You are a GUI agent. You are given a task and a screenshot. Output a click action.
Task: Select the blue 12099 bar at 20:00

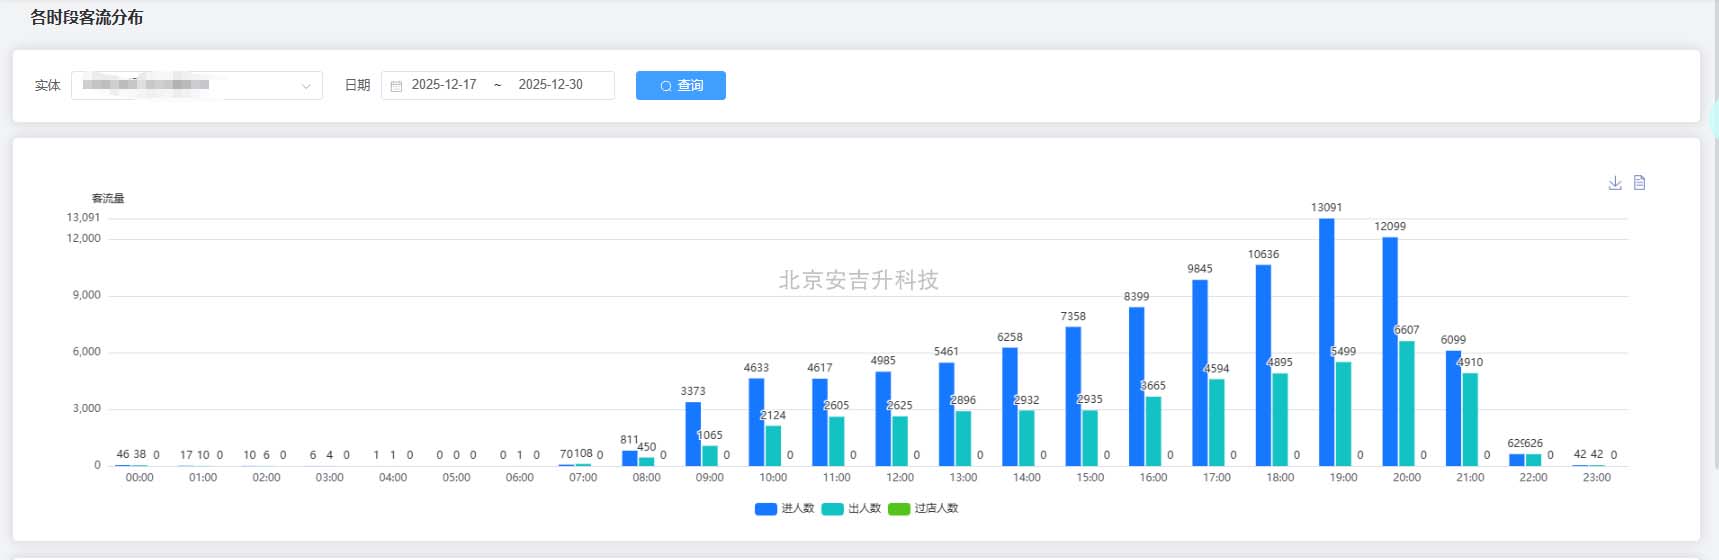click(x=1389, y=350)
